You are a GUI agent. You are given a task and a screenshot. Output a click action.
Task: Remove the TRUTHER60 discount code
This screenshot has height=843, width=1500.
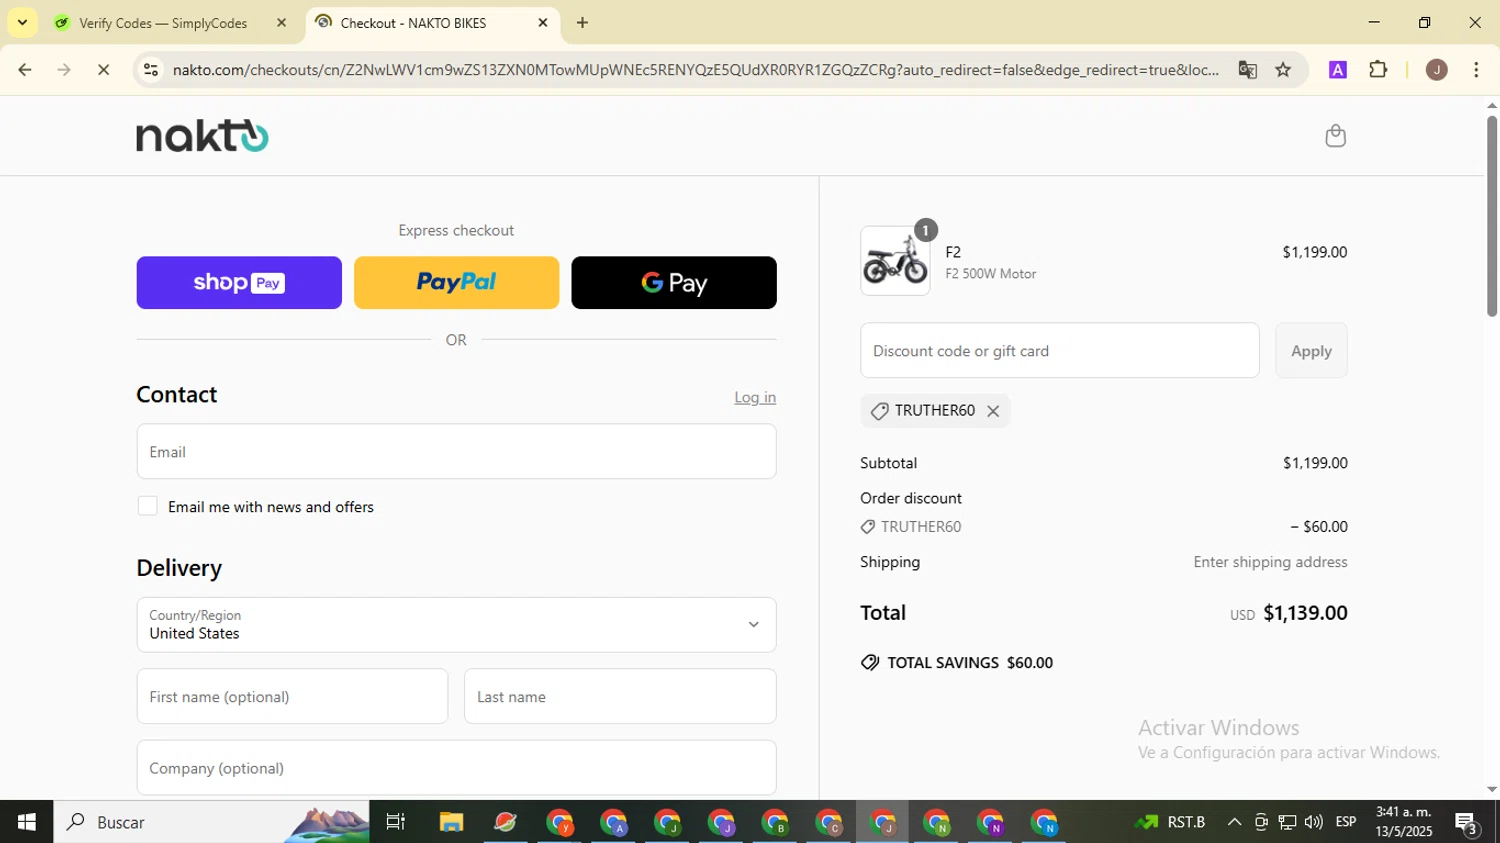pos(993,411)
